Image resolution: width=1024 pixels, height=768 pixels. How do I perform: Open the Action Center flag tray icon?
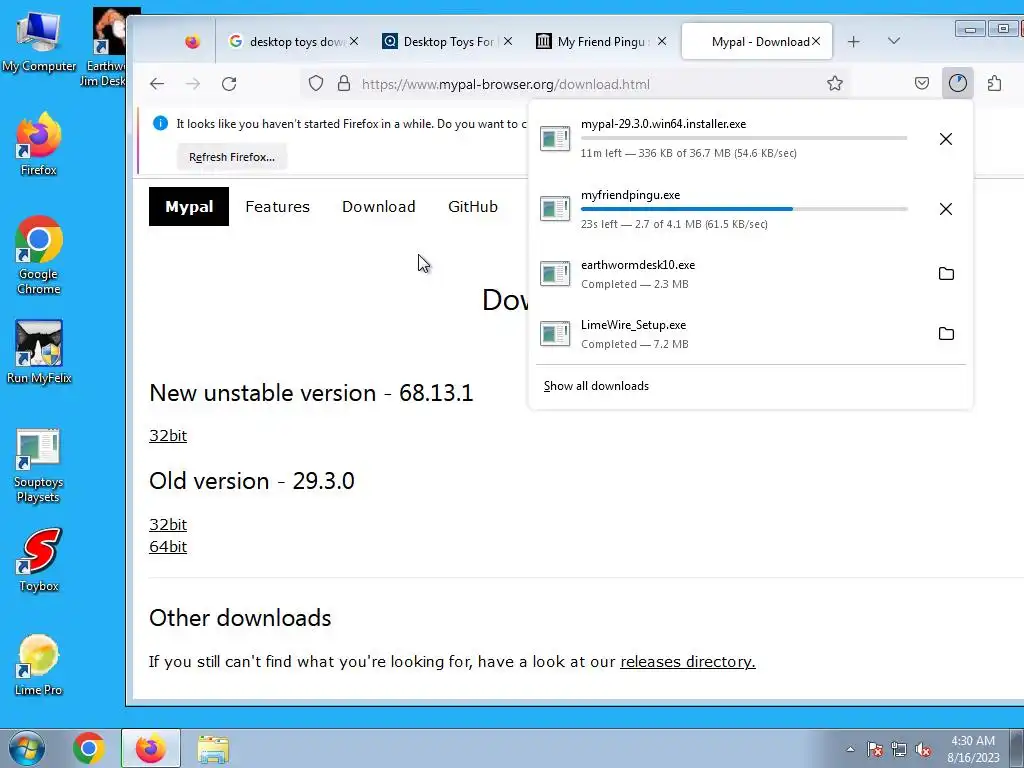tap(875, 749)
